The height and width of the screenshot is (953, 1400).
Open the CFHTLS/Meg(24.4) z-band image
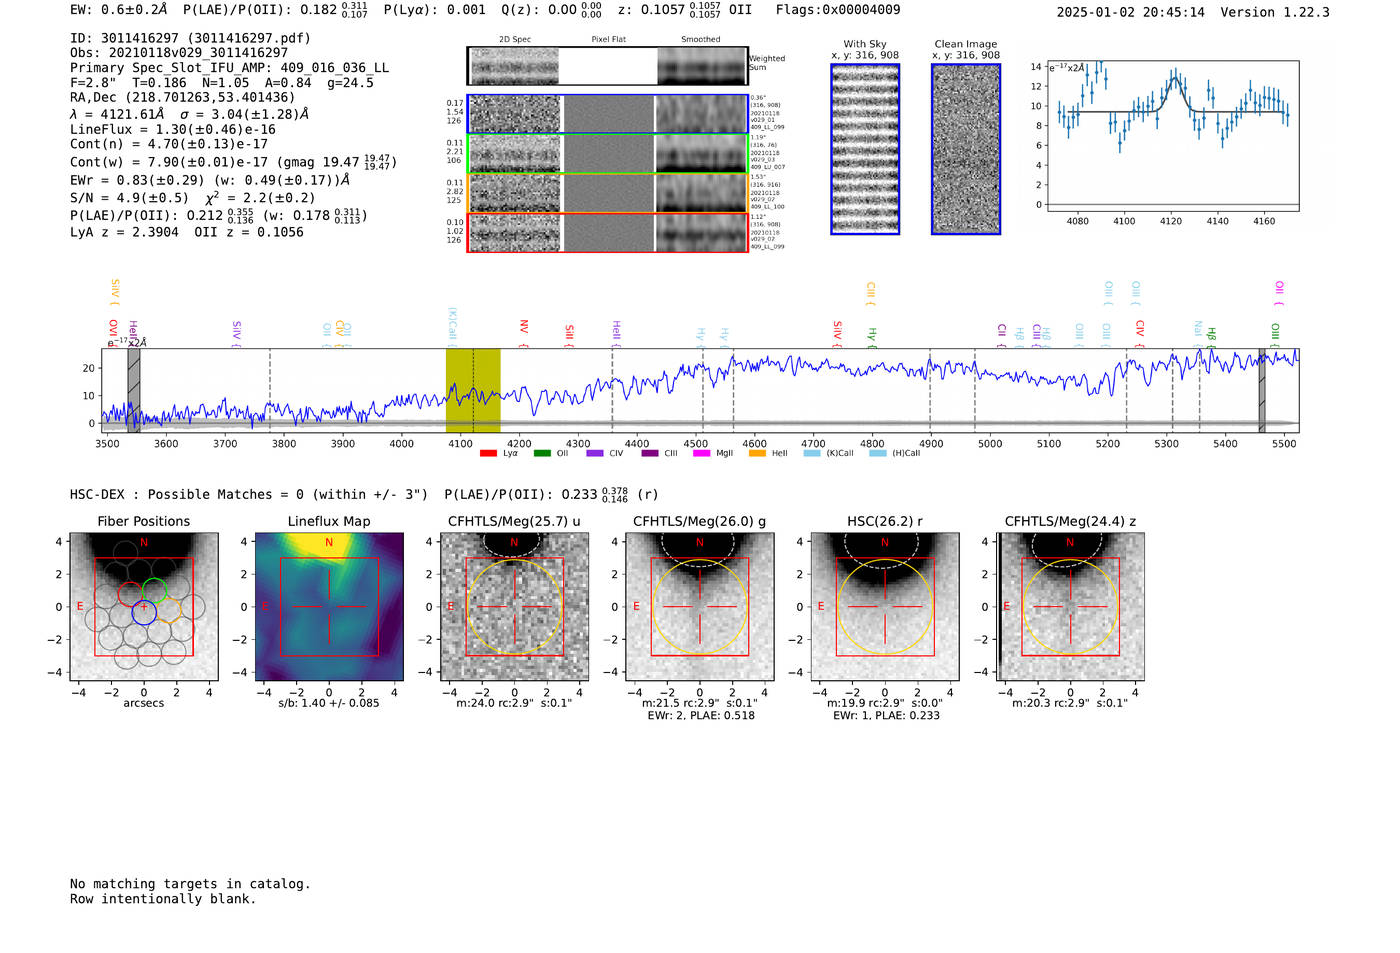[x=1070, y=607]
